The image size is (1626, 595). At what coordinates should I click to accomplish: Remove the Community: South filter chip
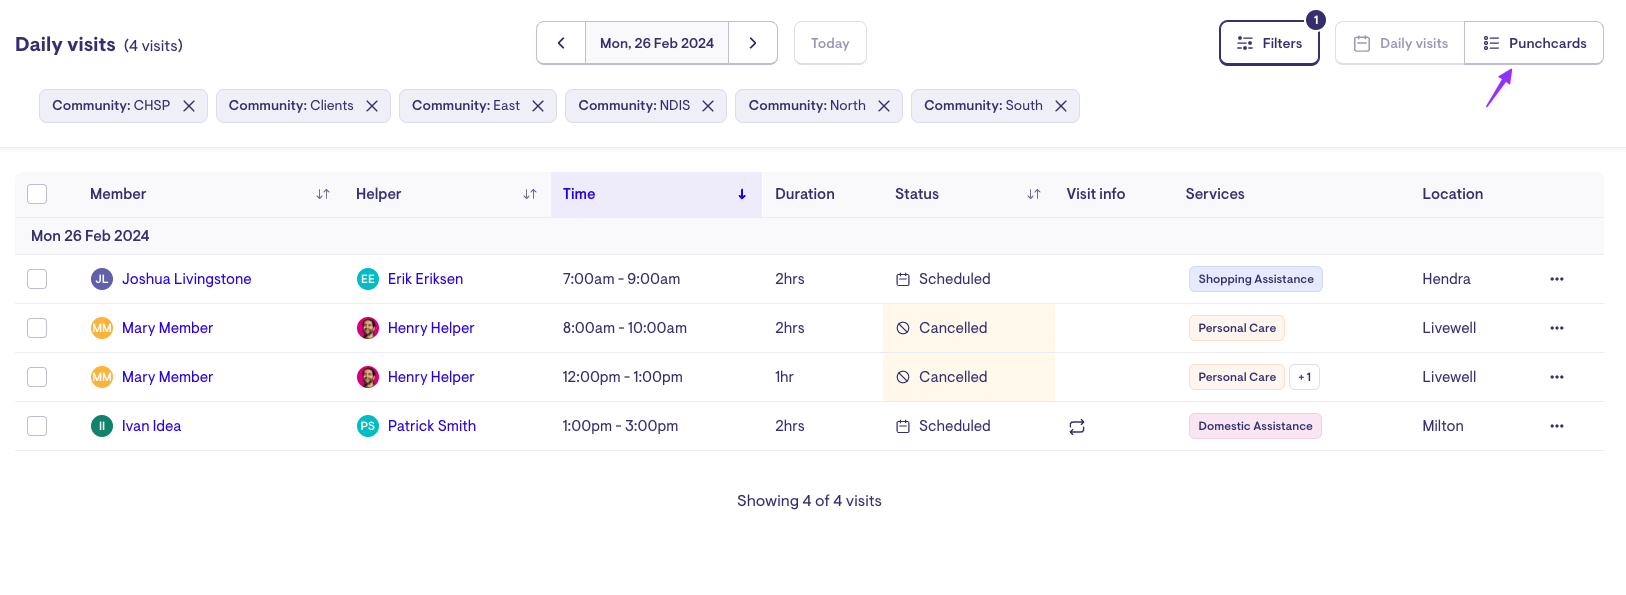click(1061, 106)
